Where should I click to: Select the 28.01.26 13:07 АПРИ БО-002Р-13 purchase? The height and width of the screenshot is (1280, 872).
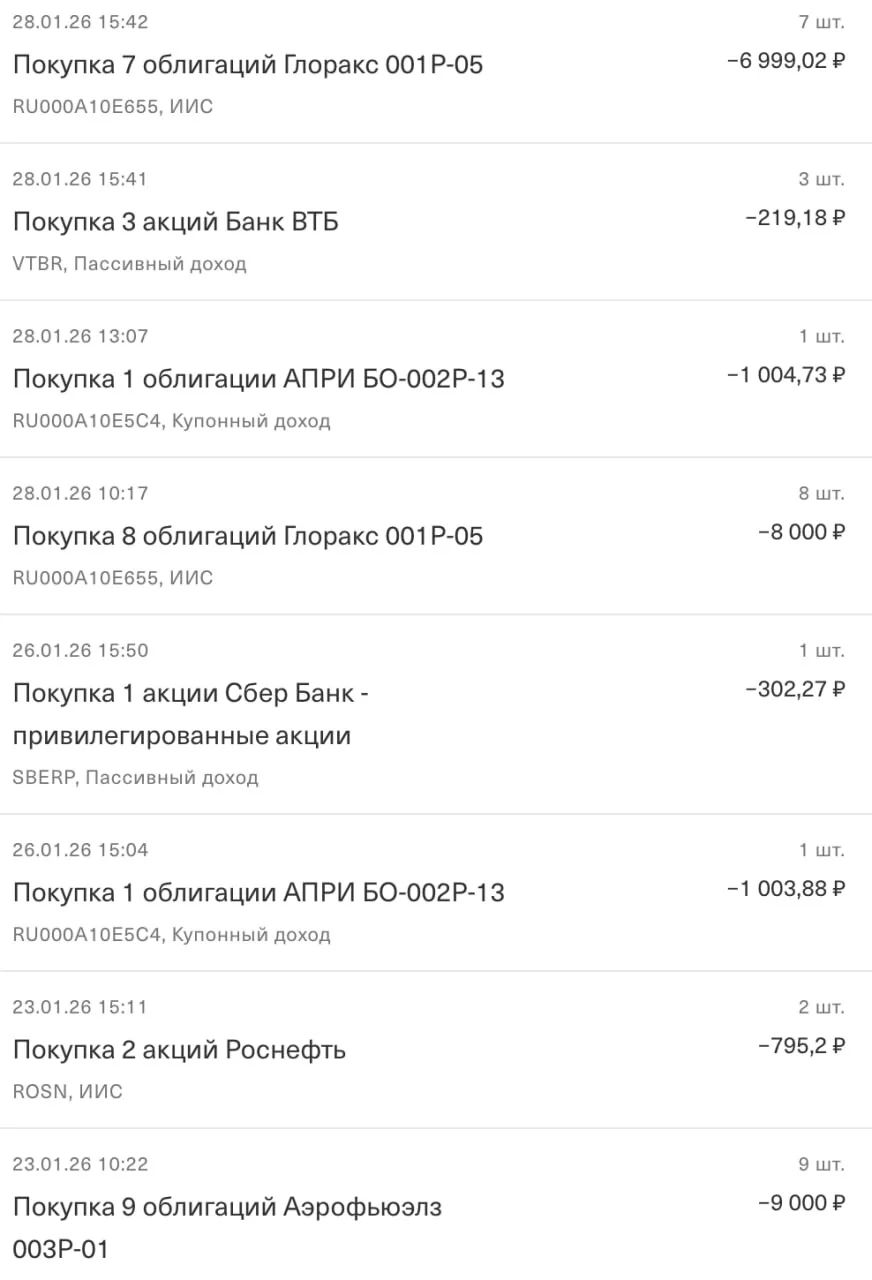(436, 379)
